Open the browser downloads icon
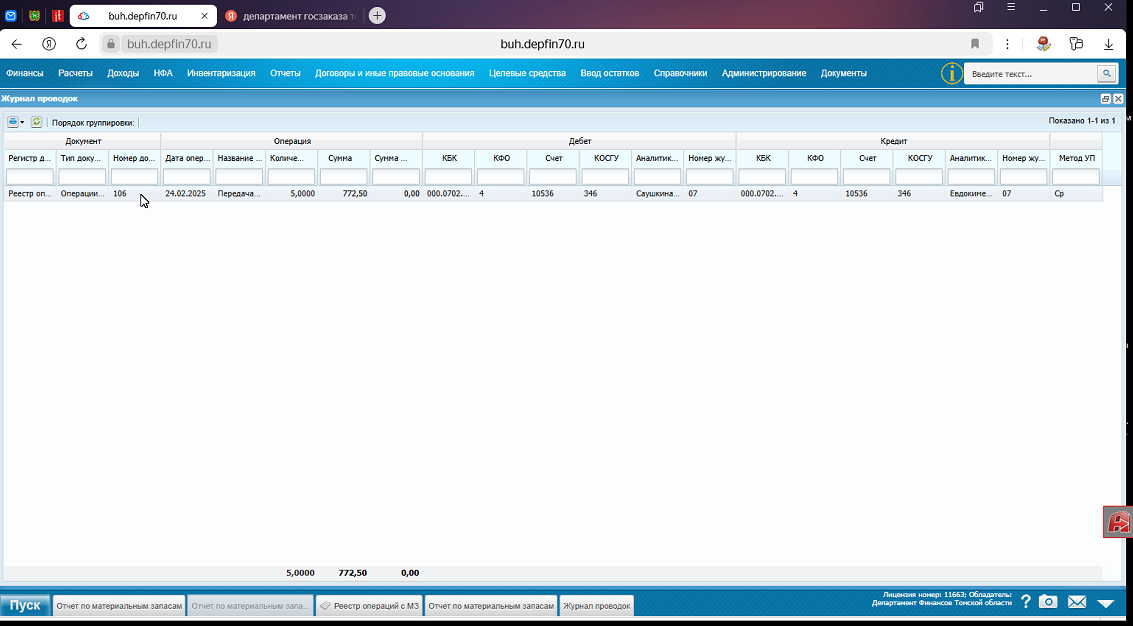 (x=1108, y=44)
